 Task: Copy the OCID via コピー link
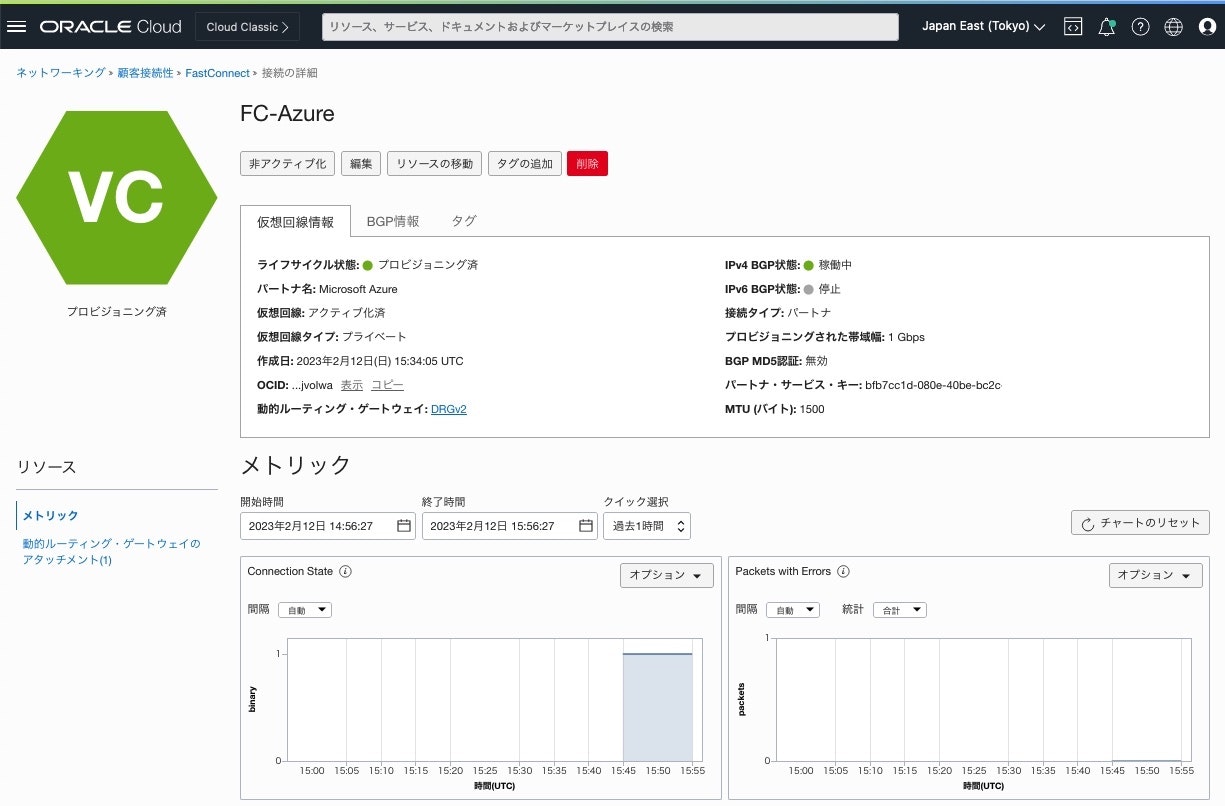(x=388, y=385)
